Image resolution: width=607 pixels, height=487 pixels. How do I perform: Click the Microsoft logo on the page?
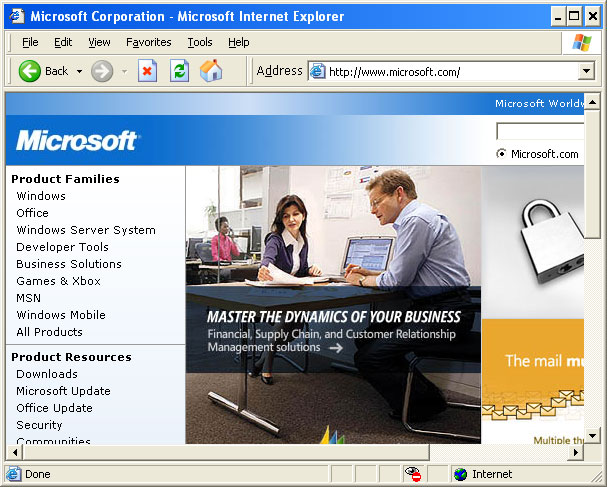pyautogui.click(x=77, y=140)
